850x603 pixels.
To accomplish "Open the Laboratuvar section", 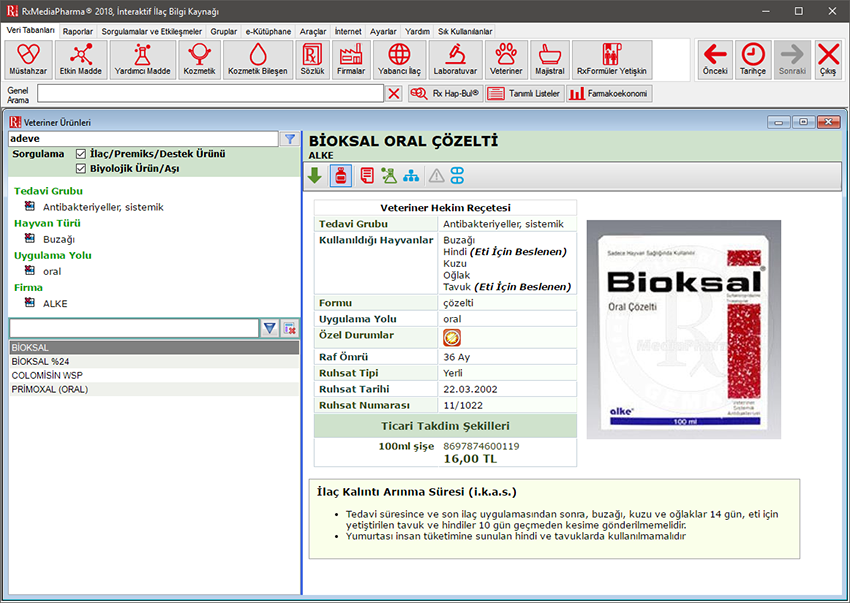I will (455, 59).
